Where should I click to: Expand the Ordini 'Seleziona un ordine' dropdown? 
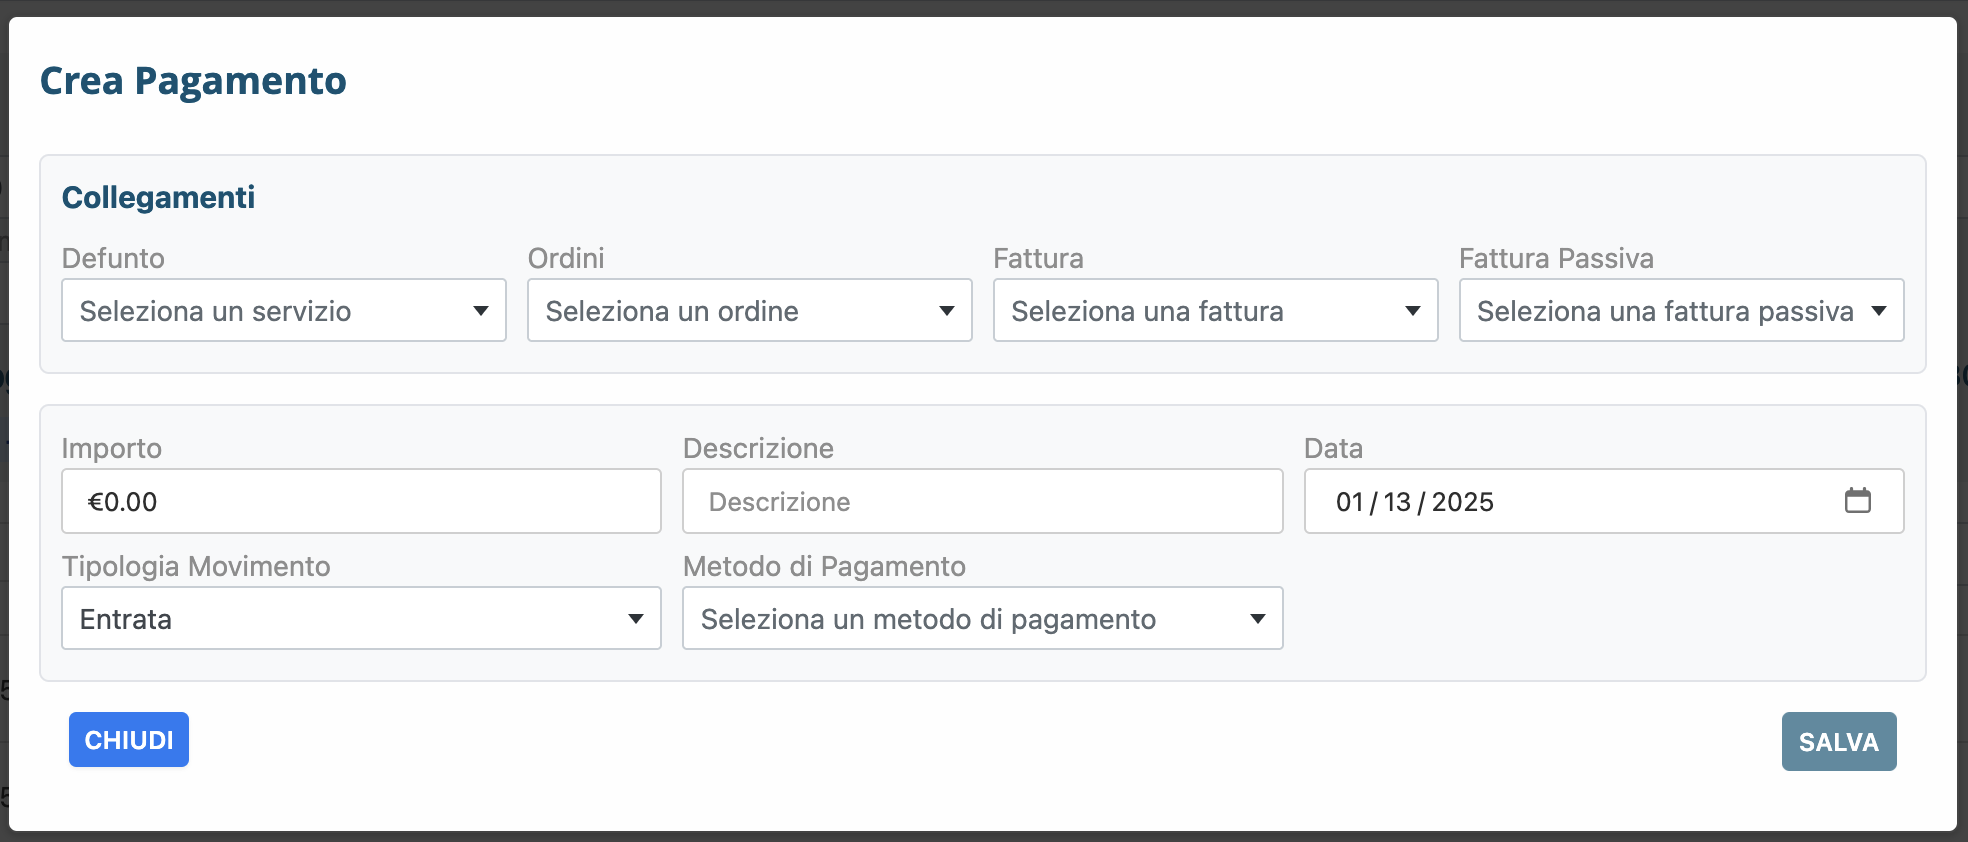[749, 311]
